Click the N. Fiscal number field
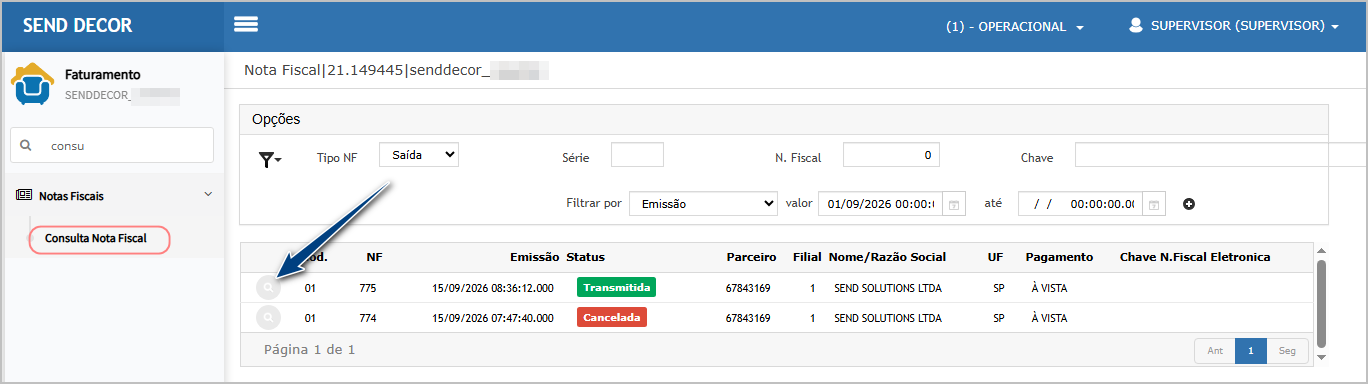This screenshot has height=384, width=1368. click(891, 155)
